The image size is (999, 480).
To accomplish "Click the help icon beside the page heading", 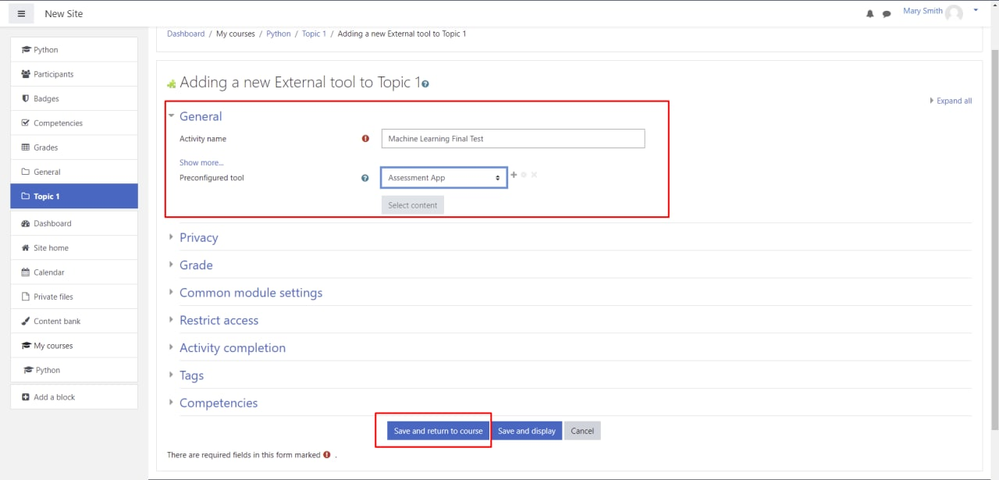I will pyautogui.click(x=426, y=84).
